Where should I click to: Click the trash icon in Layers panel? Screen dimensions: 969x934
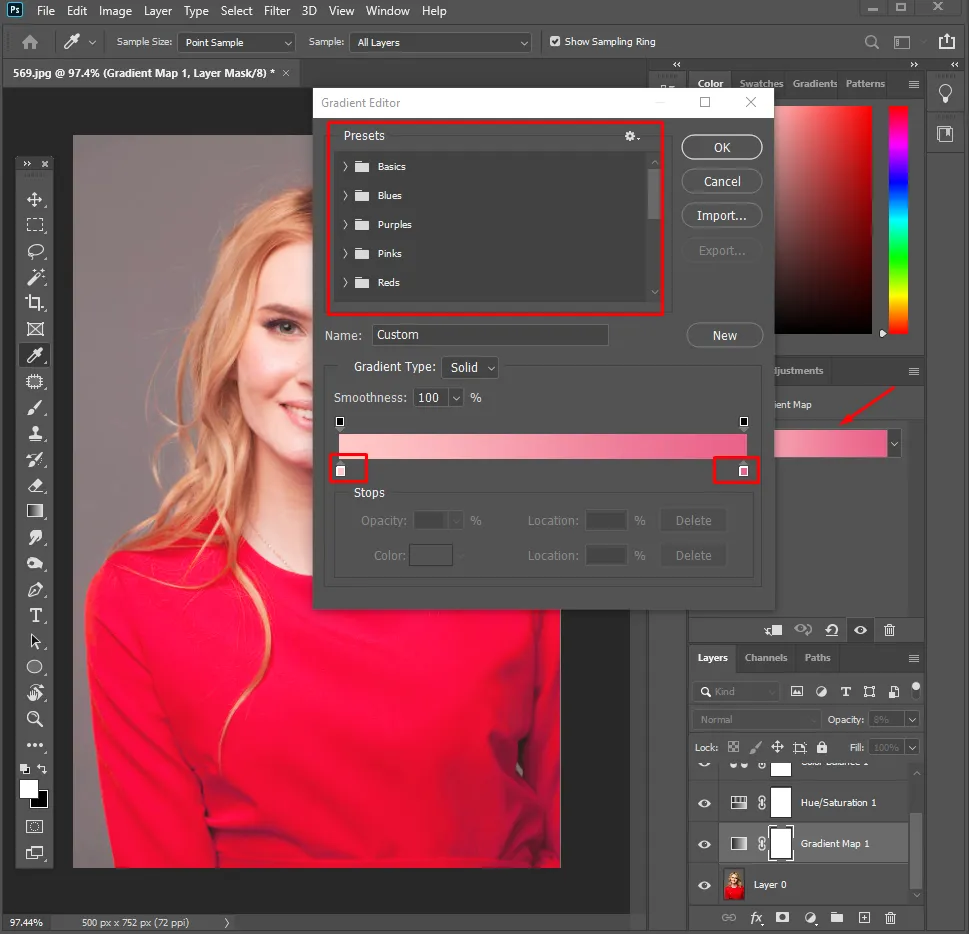coord(890,917)
